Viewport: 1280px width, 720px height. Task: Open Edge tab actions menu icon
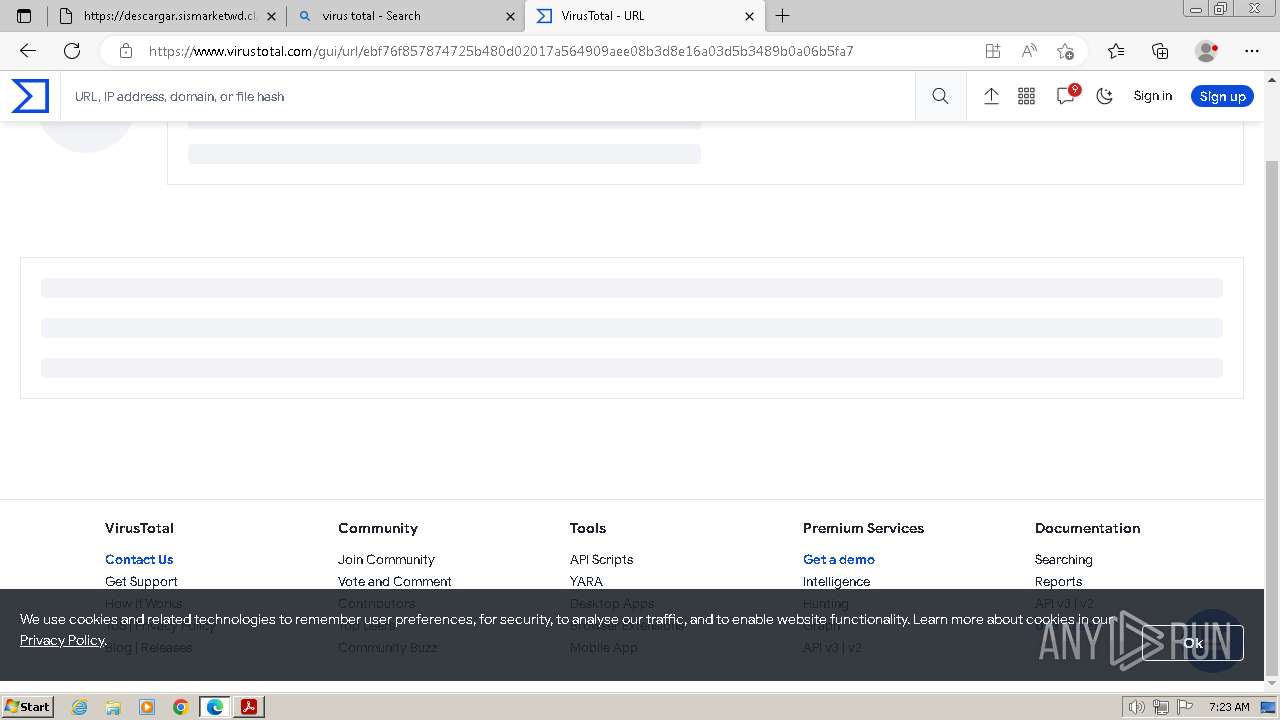[24, 16]
